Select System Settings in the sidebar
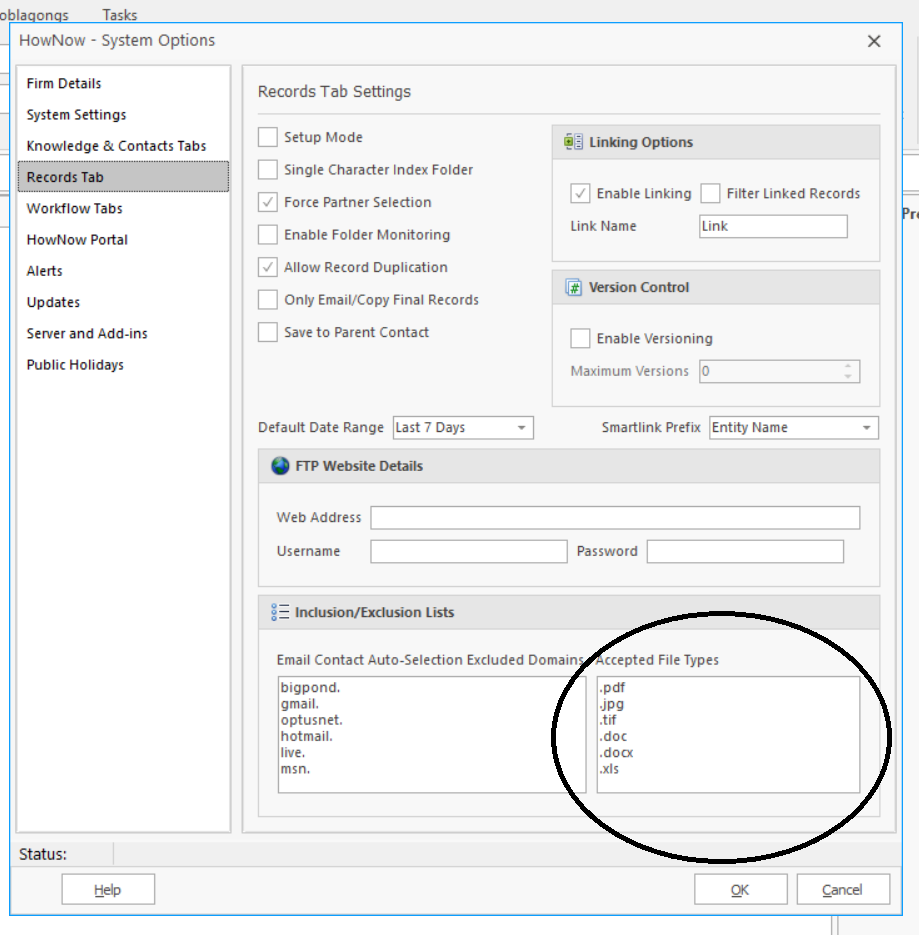This screenshot has height=935, width=919. (76, 114)
